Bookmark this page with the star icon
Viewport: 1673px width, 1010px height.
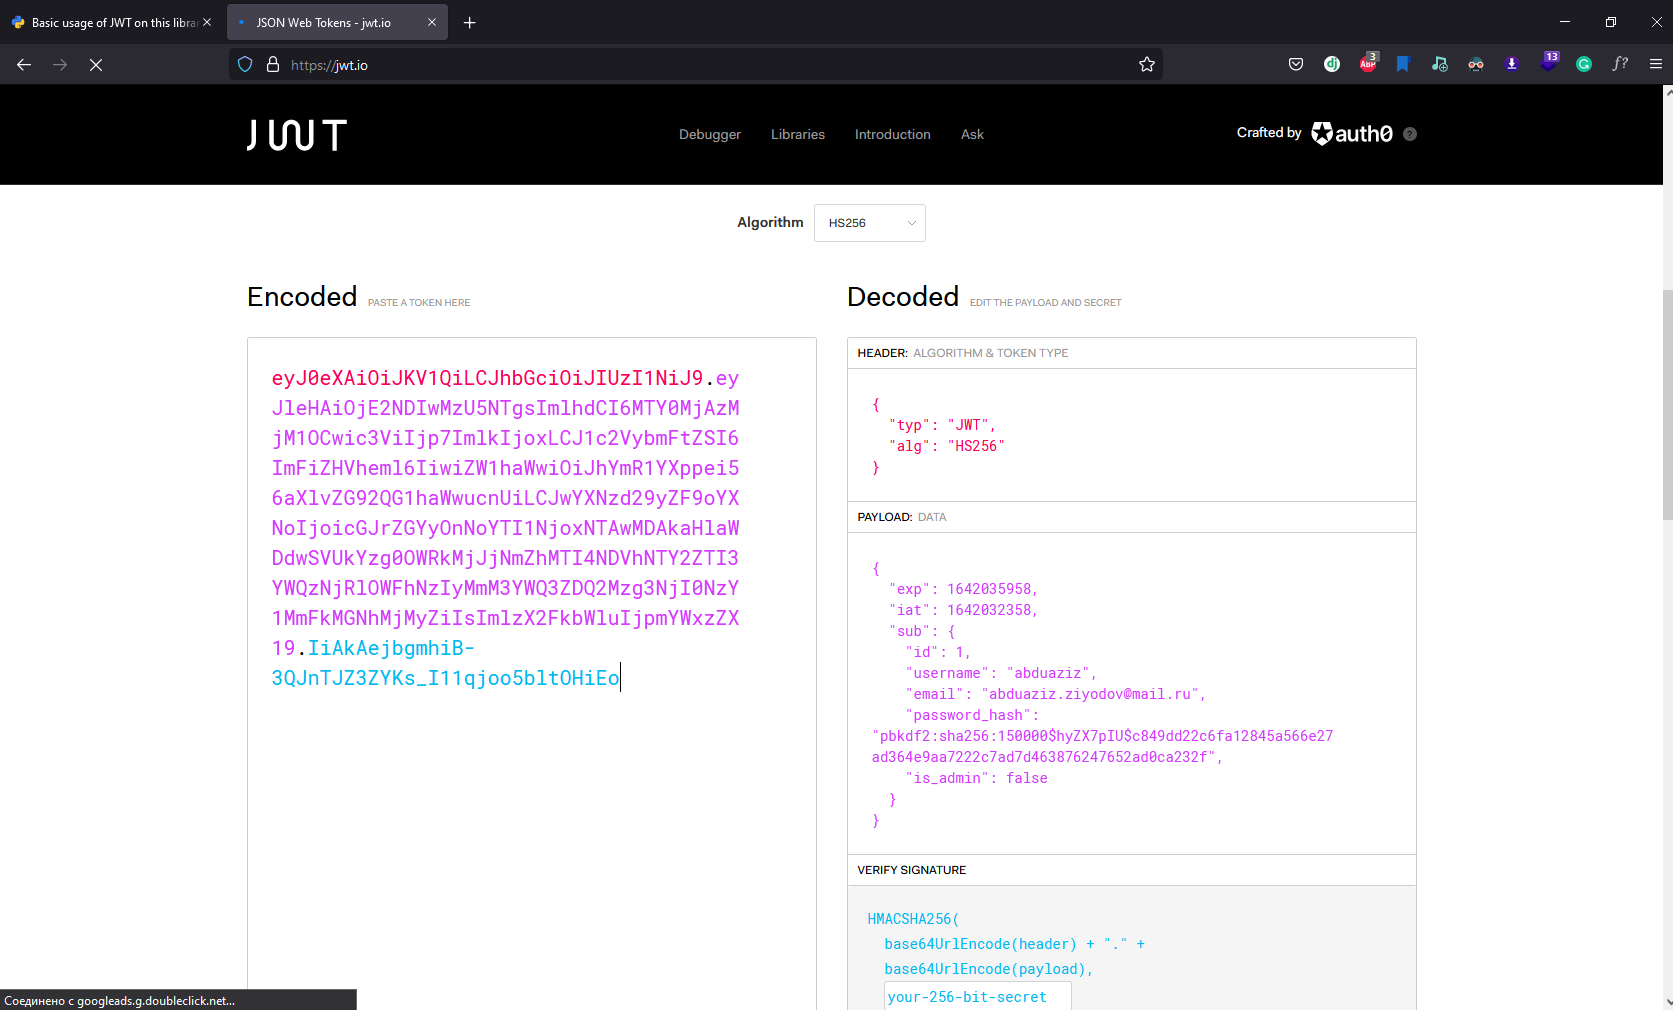click(1147, 64)
